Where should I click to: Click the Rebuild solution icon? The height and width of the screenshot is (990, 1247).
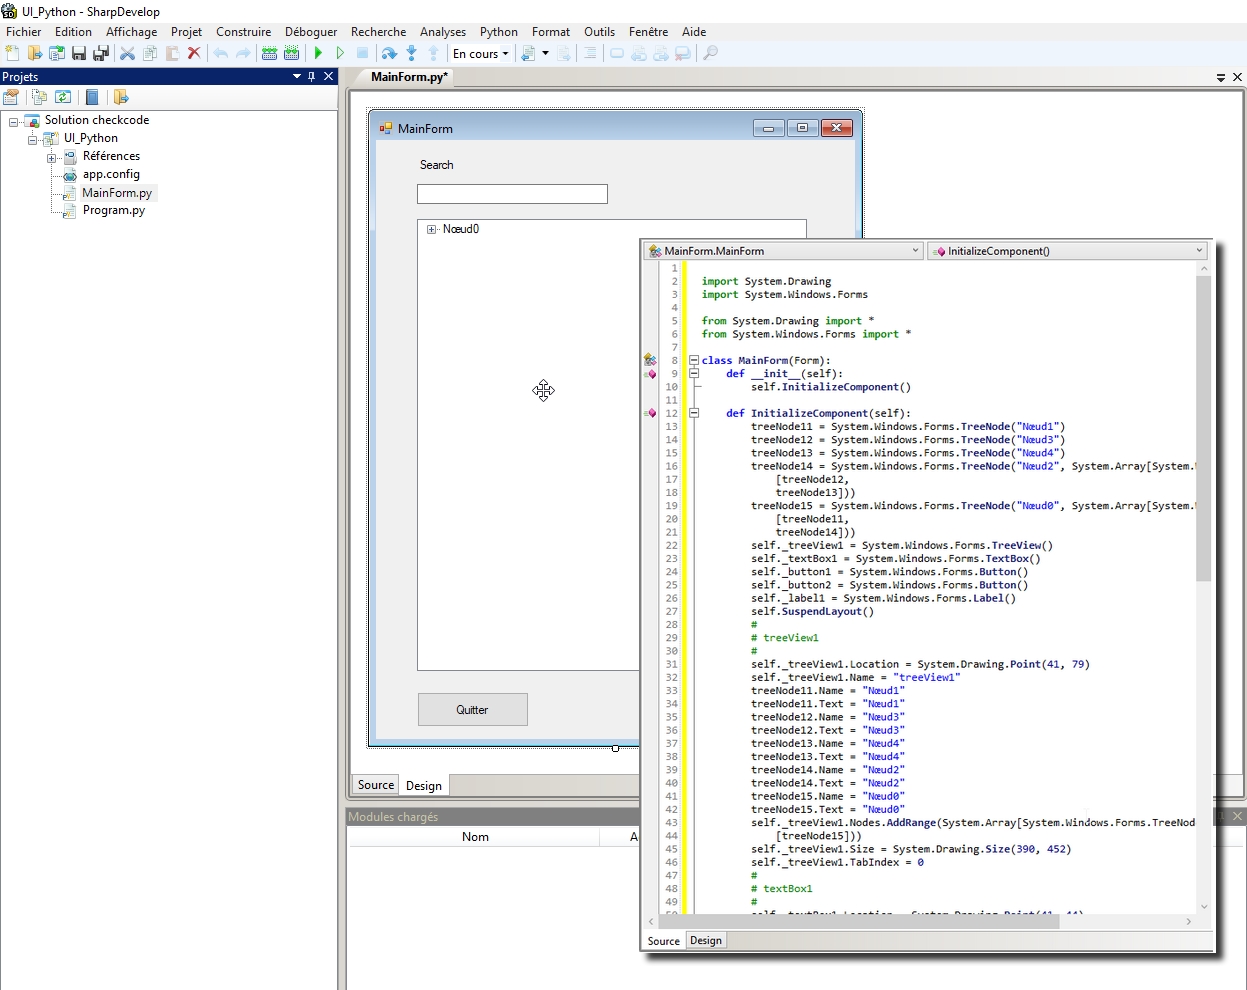click(x=292, y=53)
